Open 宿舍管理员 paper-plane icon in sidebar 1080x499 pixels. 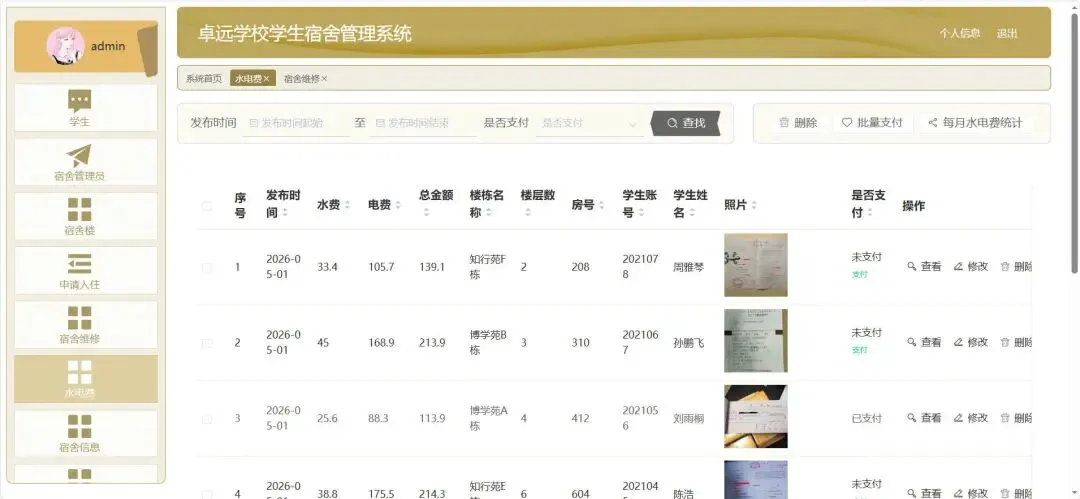tap(79, 156)
